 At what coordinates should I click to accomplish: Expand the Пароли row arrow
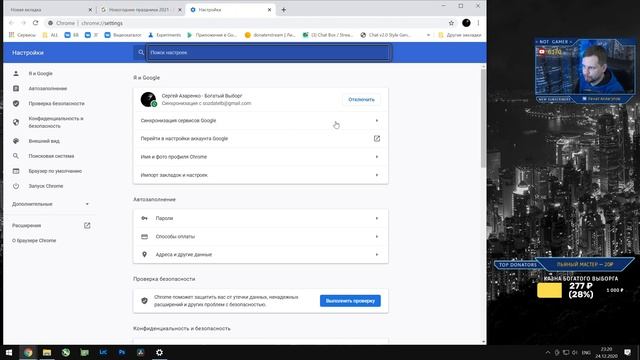pyautogui.click(x=377, y=218)
